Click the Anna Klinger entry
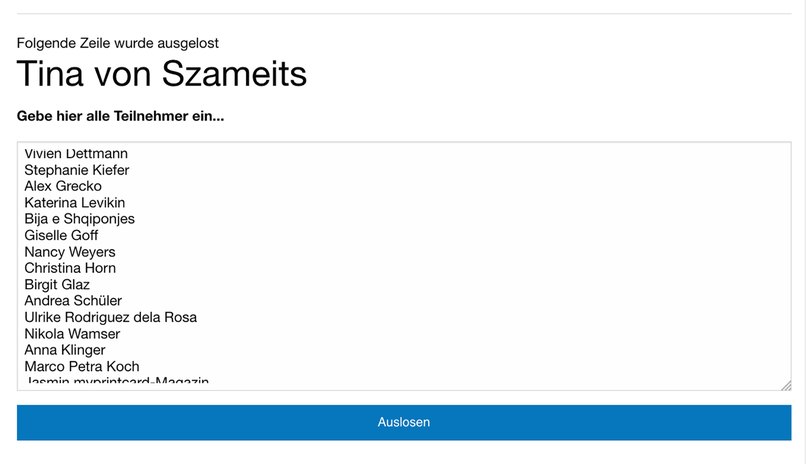The height and width of the screenshot is (464, 806). (65, 350)
